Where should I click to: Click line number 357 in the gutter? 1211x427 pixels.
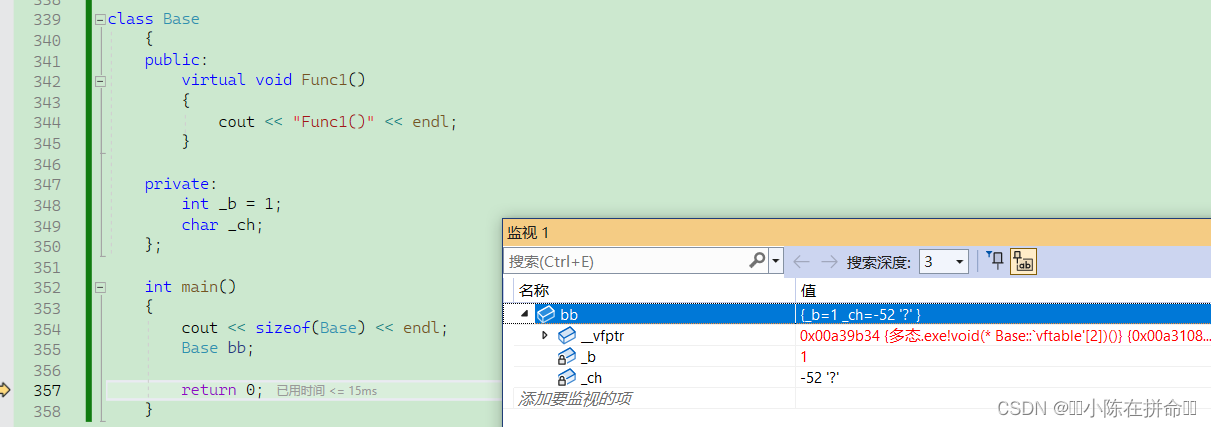tap(47, 390)
